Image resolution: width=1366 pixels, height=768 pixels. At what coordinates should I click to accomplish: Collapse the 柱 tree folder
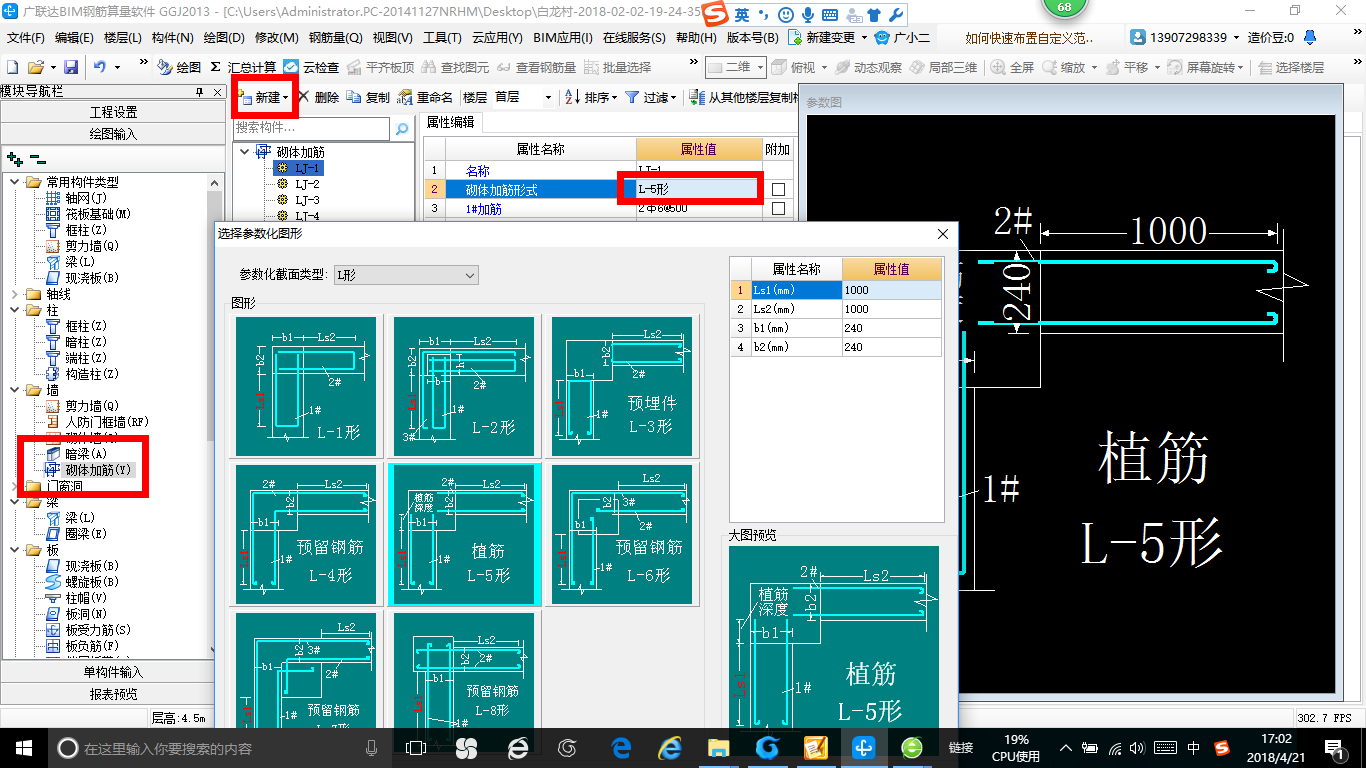click(14, 310)
